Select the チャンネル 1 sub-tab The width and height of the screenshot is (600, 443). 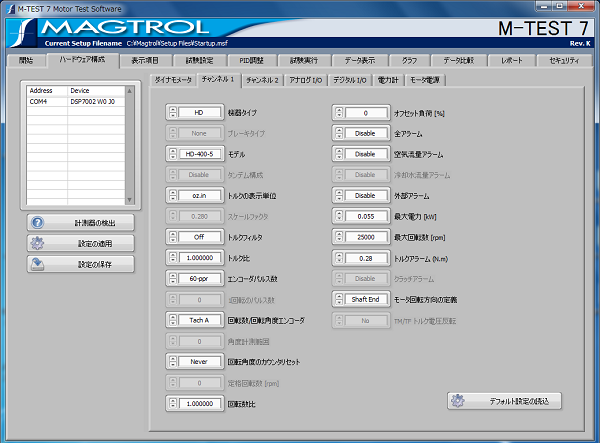tap(218, 79)
